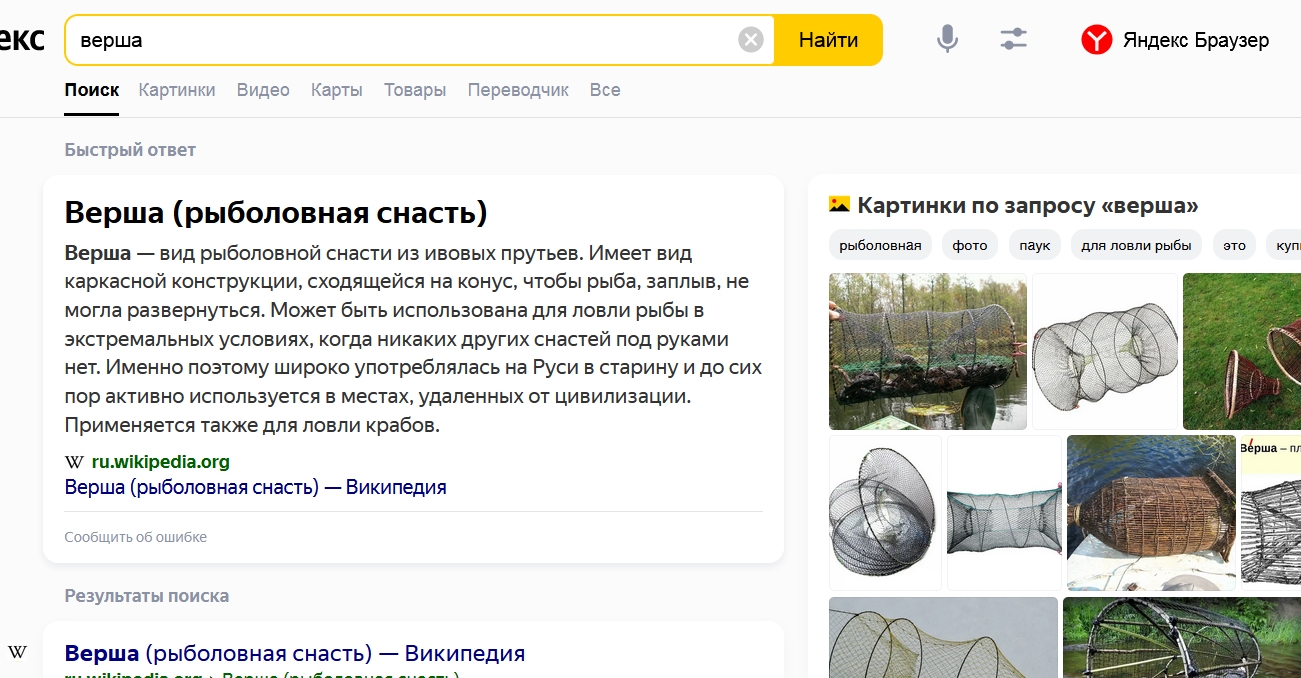Select the Поиск tab
This screenshot has height=678, width=1301.
pos(92,90)
